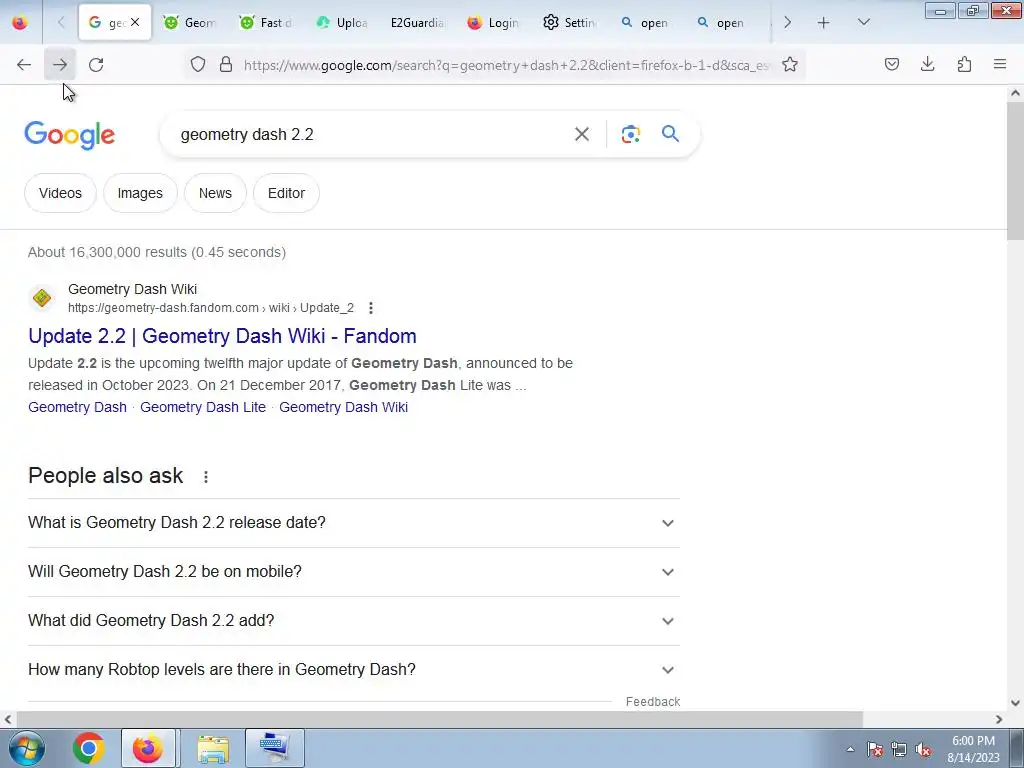
Task: Switch to the Geom tab
Action: point(191,23)
